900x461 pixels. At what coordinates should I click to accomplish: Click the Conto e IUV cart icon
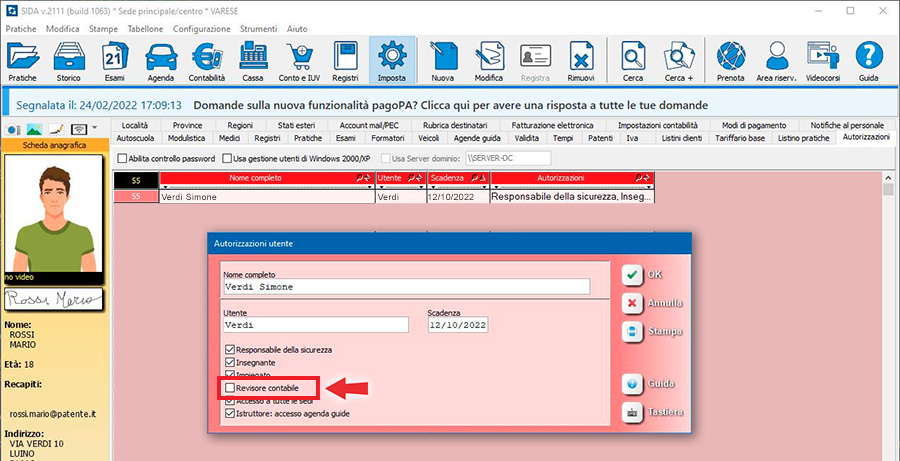click(x=298, y=61)
